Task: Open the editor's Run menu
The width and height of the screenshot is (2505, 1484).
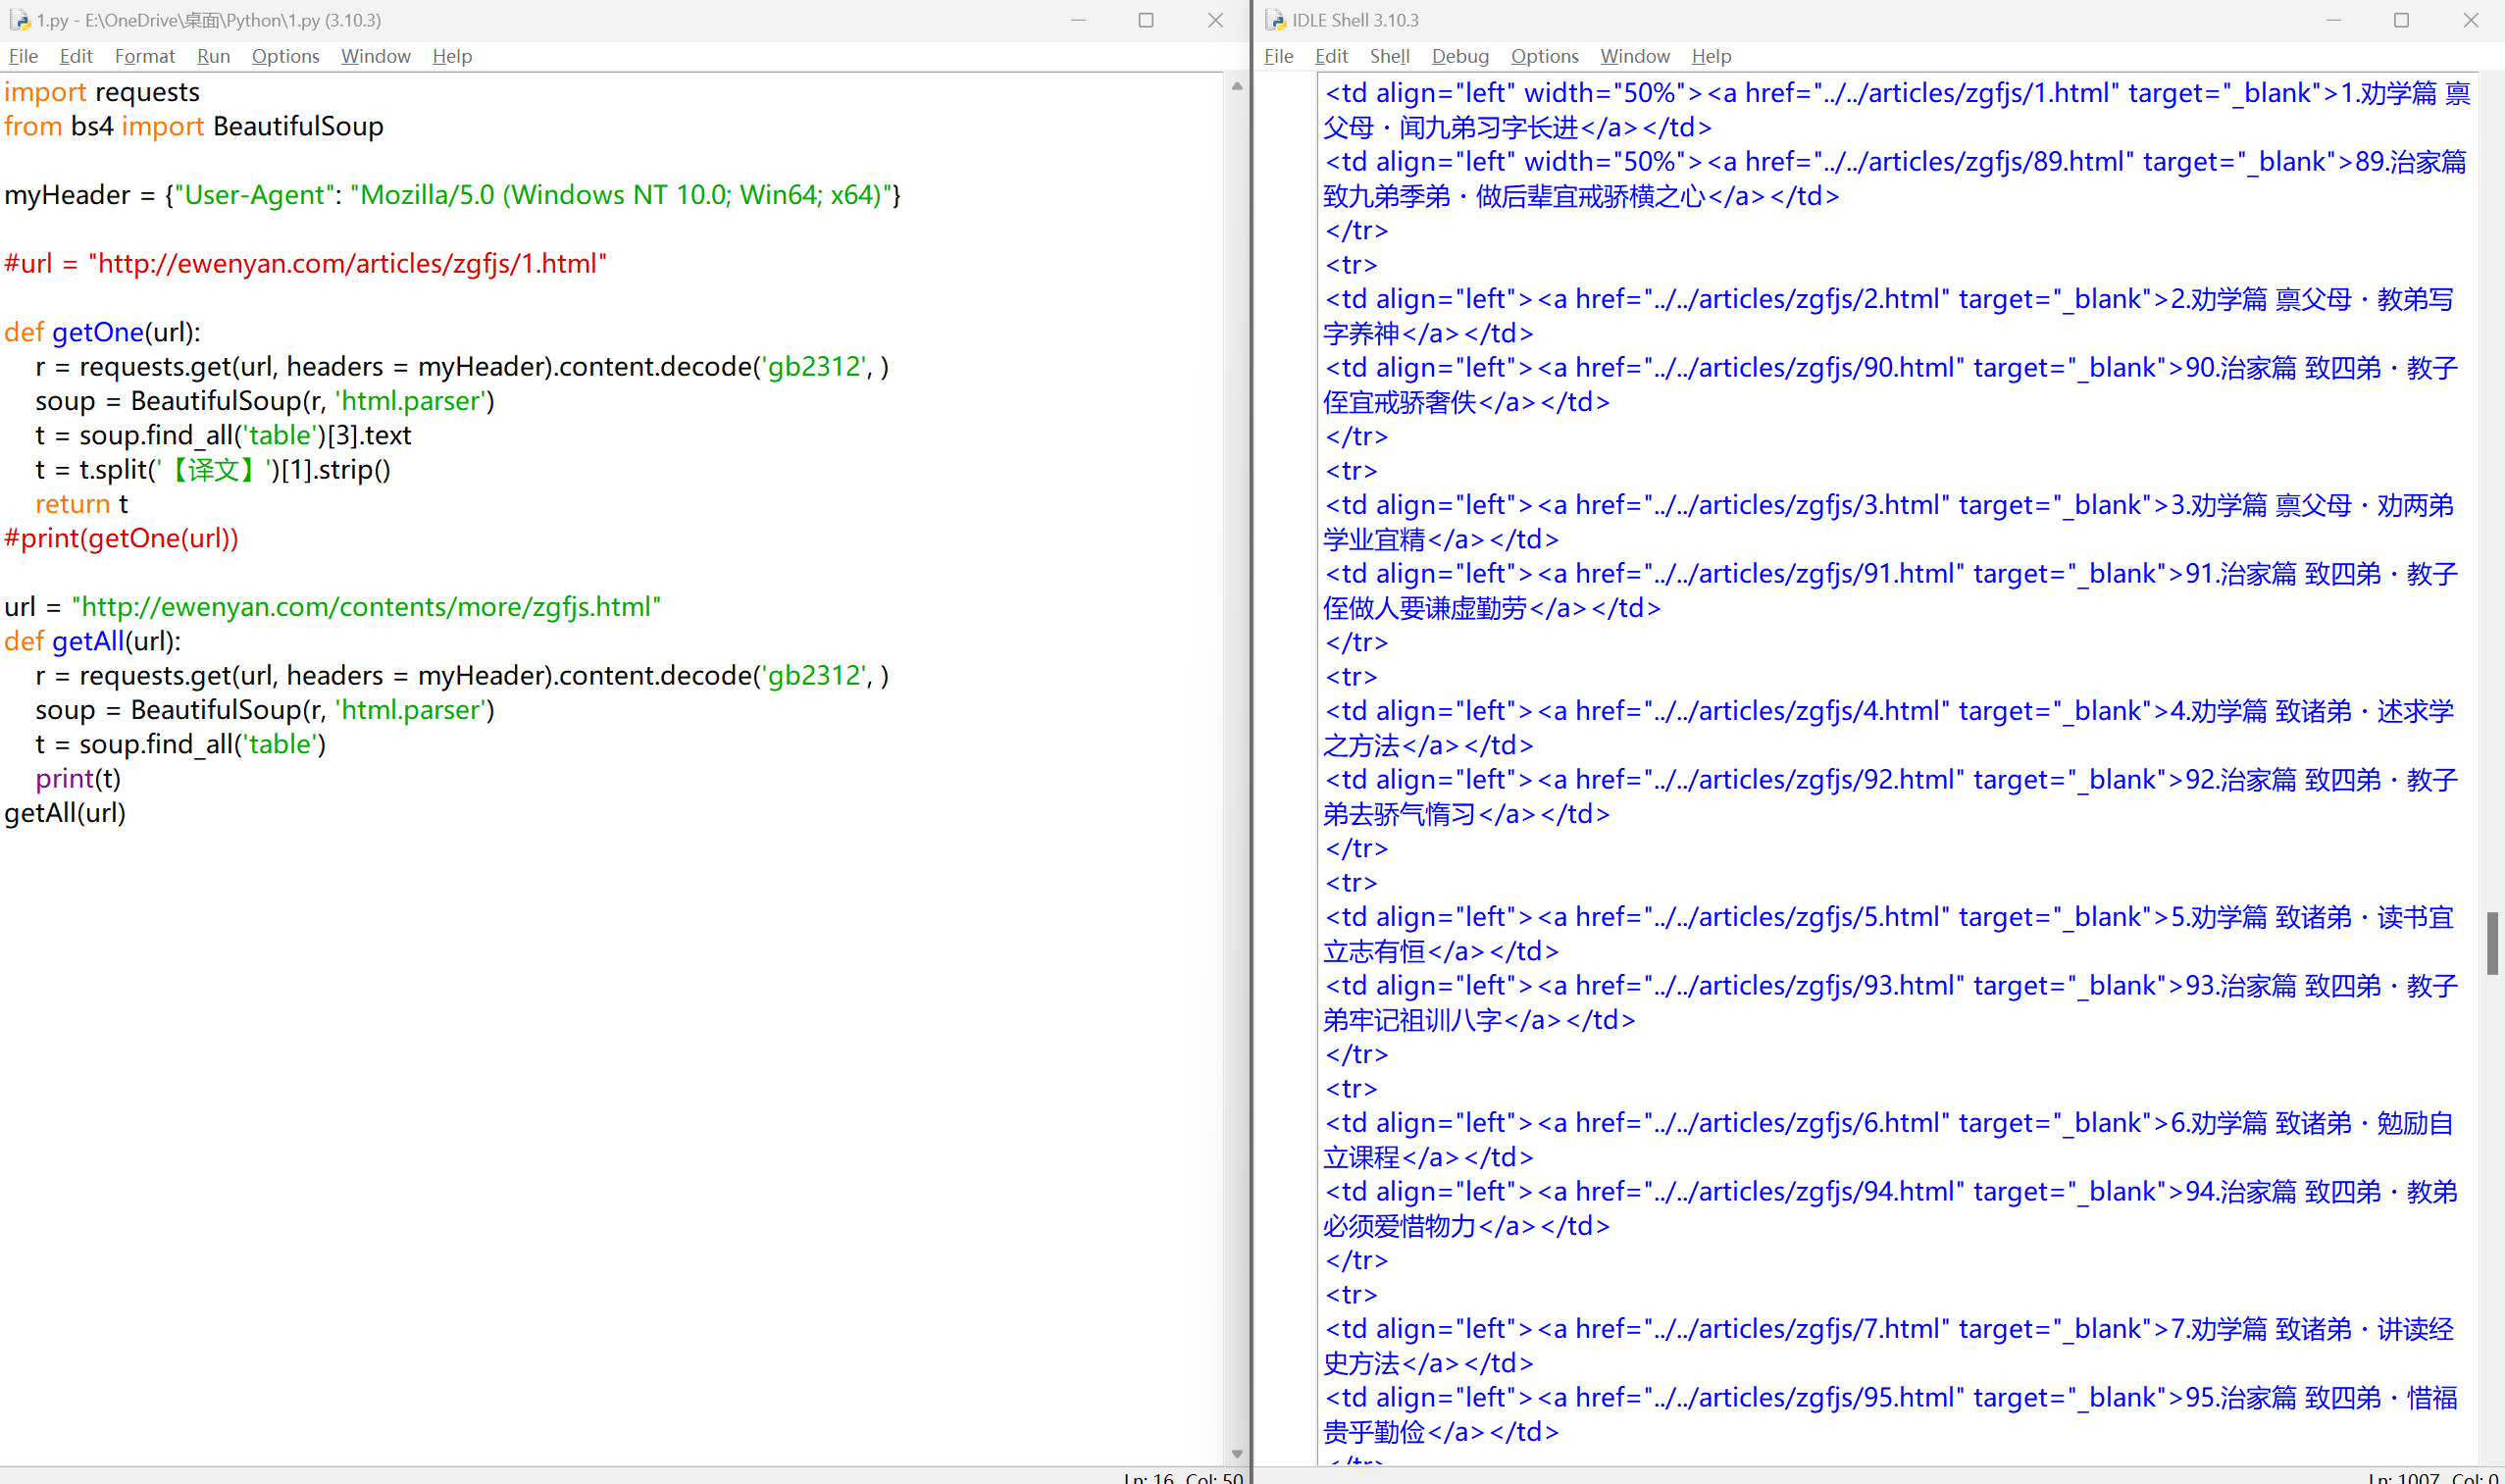Action: tap(213, 56)
